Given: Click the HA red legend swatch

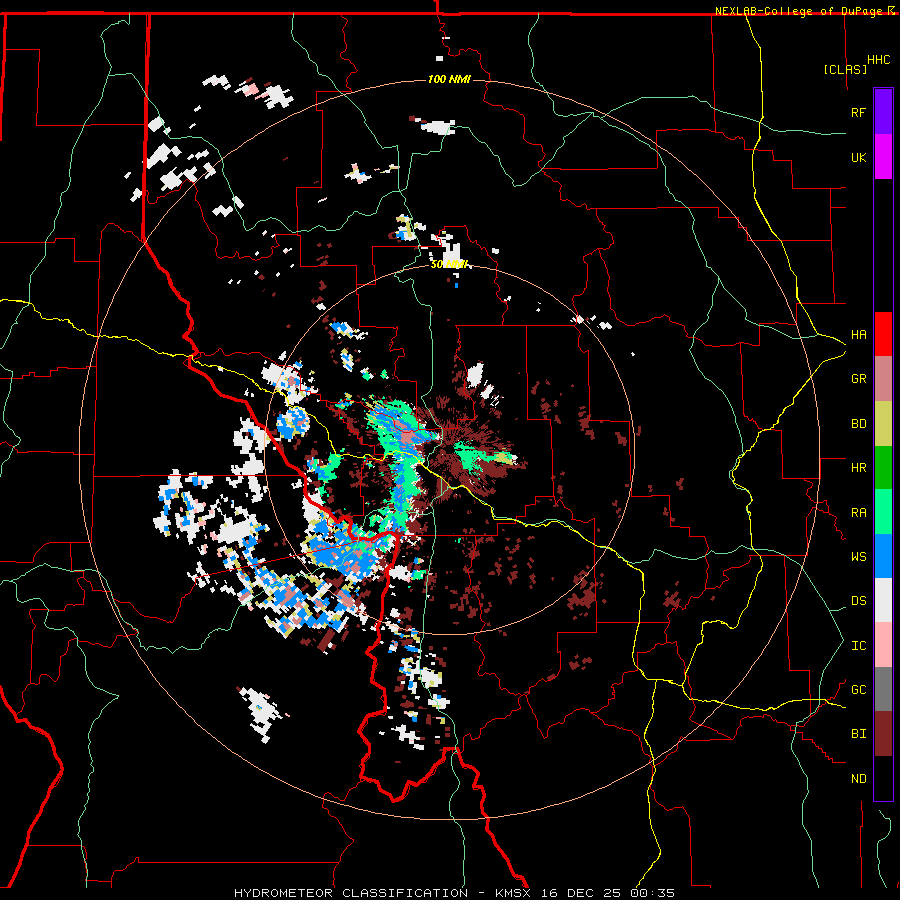Looking at the screenshot, I should pyautogui.click(x=883, y=334).
